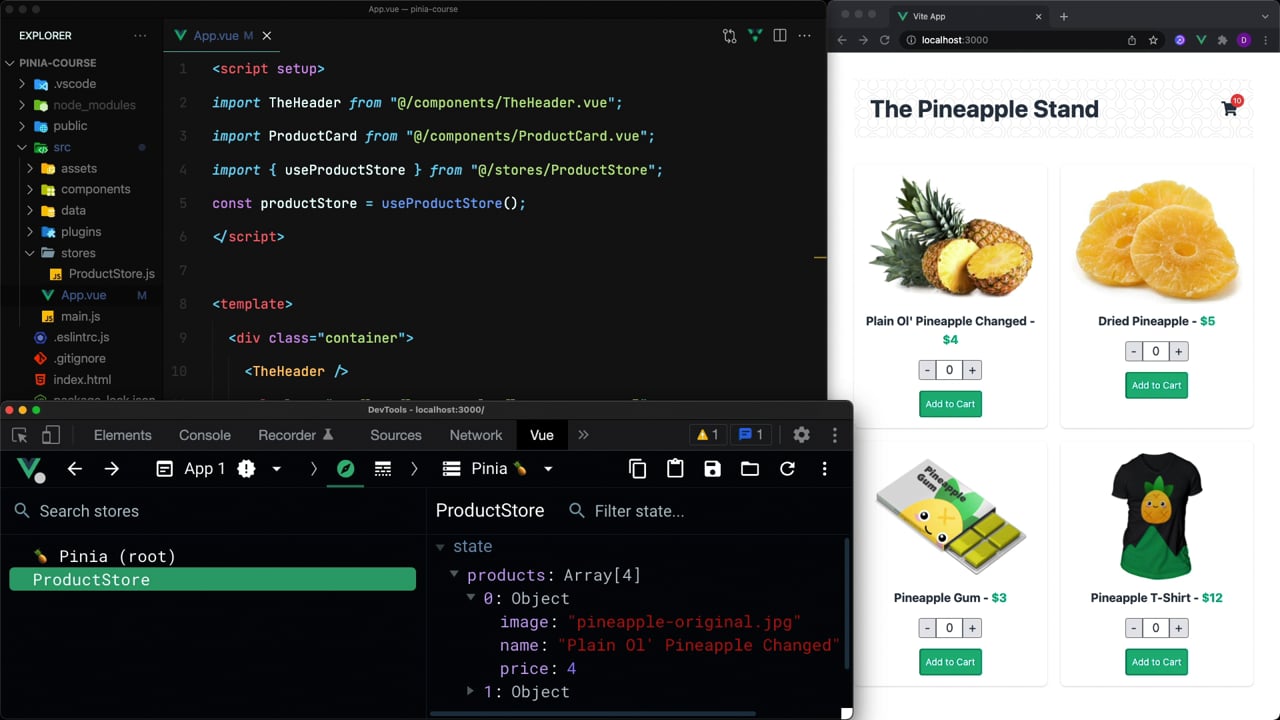The width and height of the screenshot is (1280, 720).
Task: Open DevTools settings gear
Action: coord(801,435)
